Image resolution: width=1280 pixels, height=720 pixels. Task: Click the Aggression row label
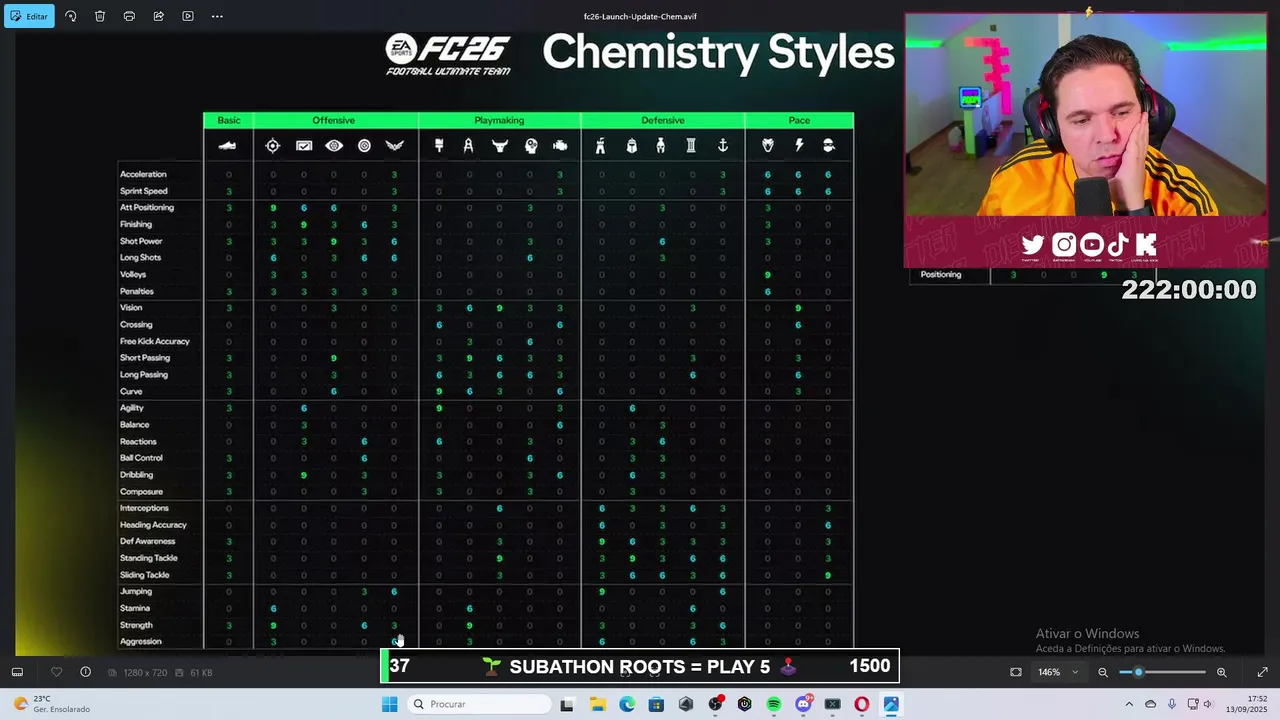[x=140, y=641]
